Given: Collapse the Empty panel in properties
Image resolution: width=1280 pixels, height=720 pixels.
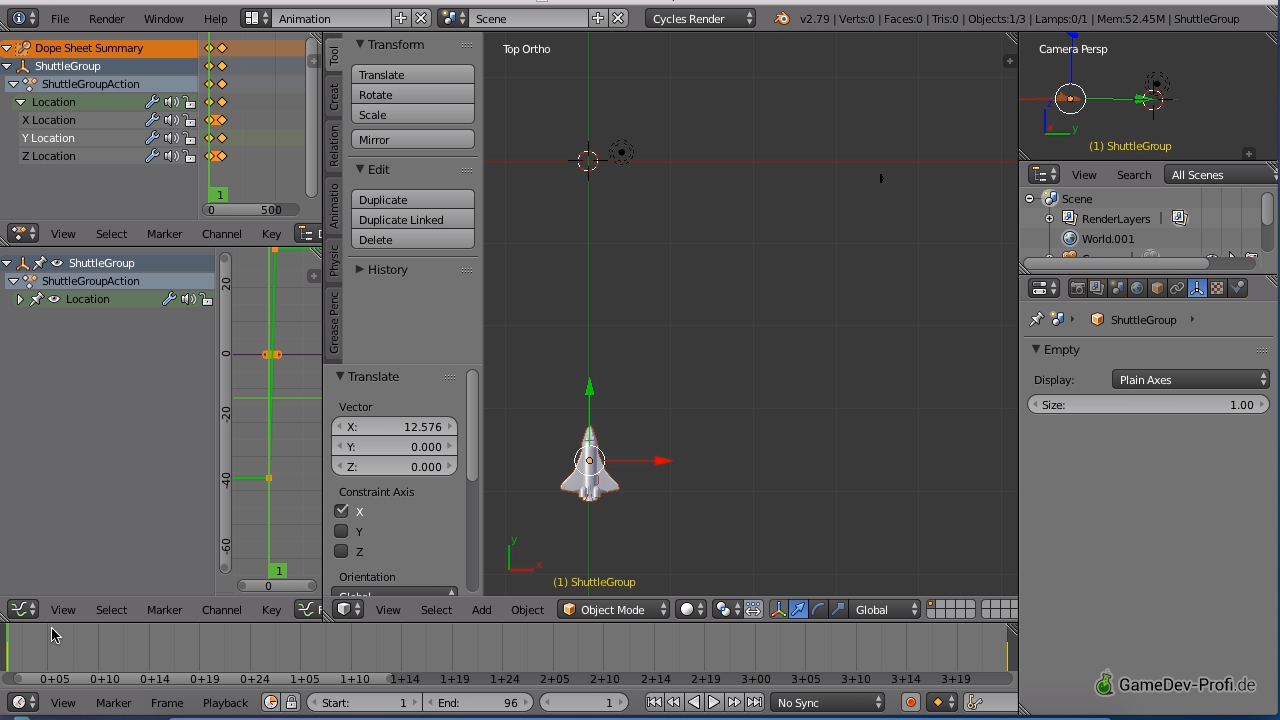Looking at the screenshot, I should (1037, 350).
